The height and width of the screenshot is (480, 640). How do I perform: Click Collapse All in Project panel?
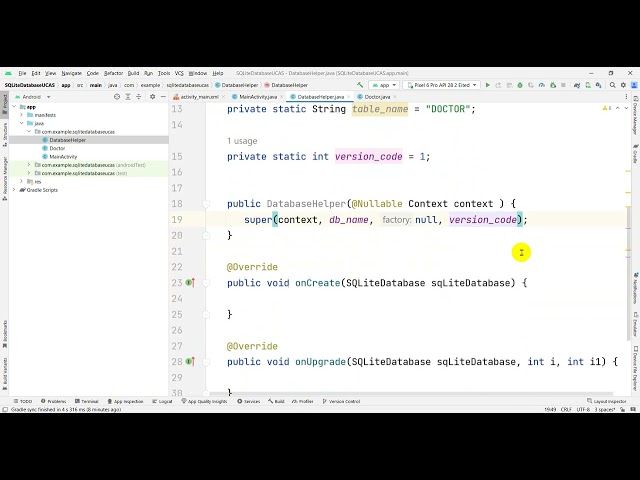[x=138, y=97]
